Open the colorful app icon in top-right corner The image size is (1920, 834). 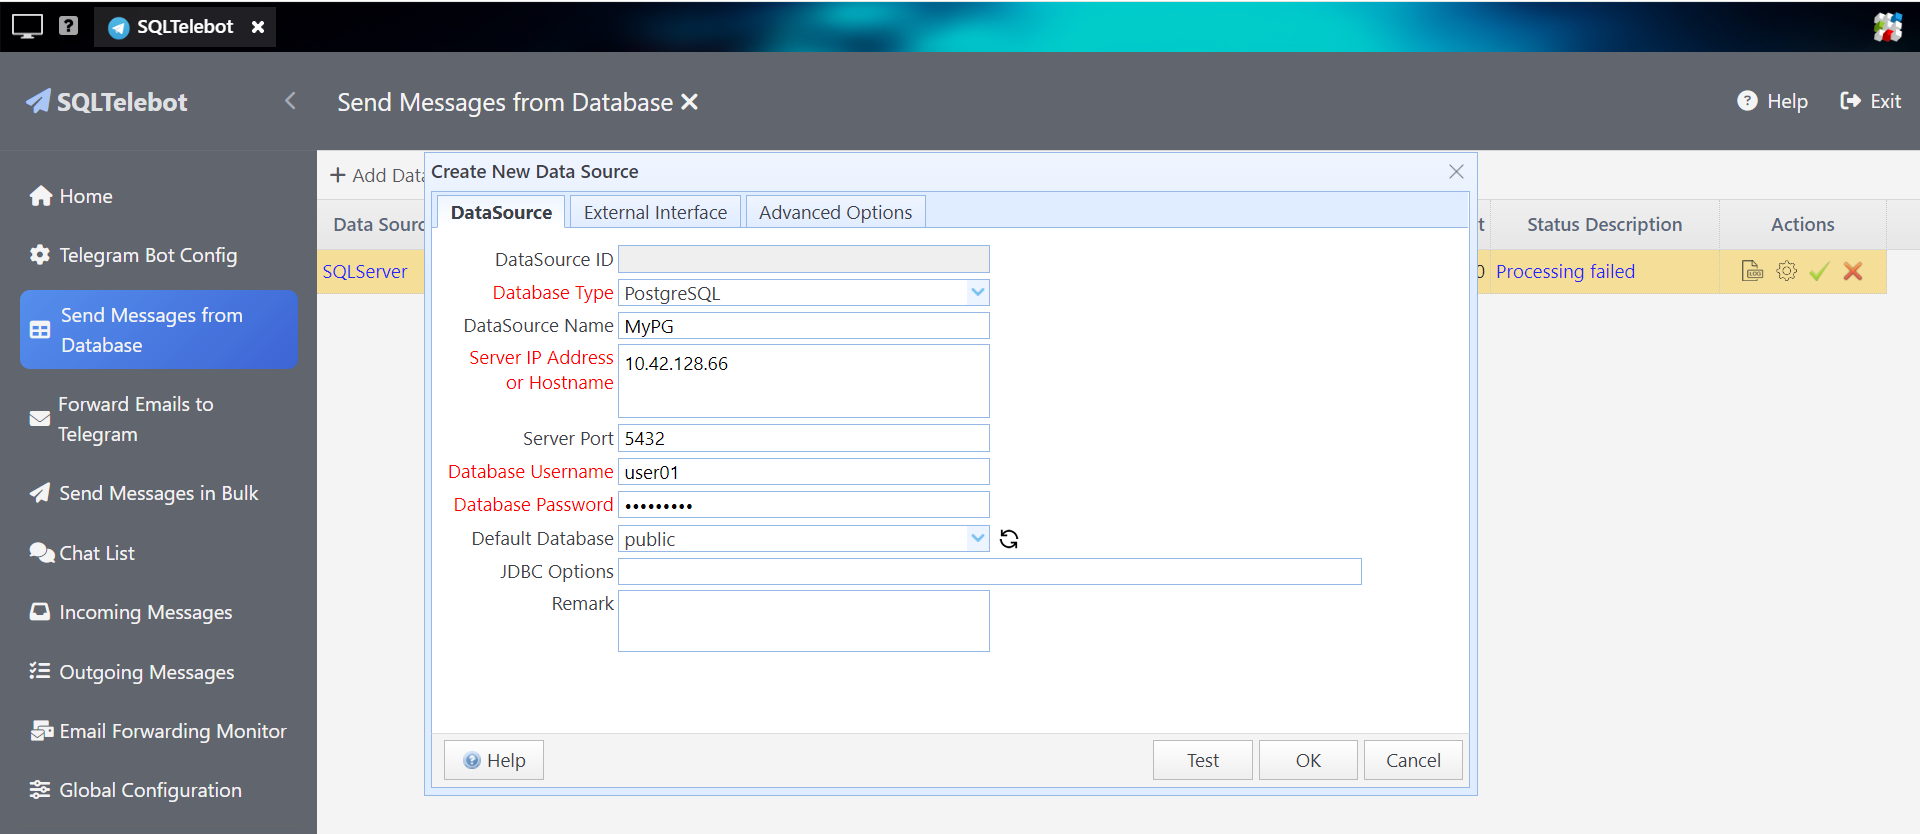coord(1887,27)
